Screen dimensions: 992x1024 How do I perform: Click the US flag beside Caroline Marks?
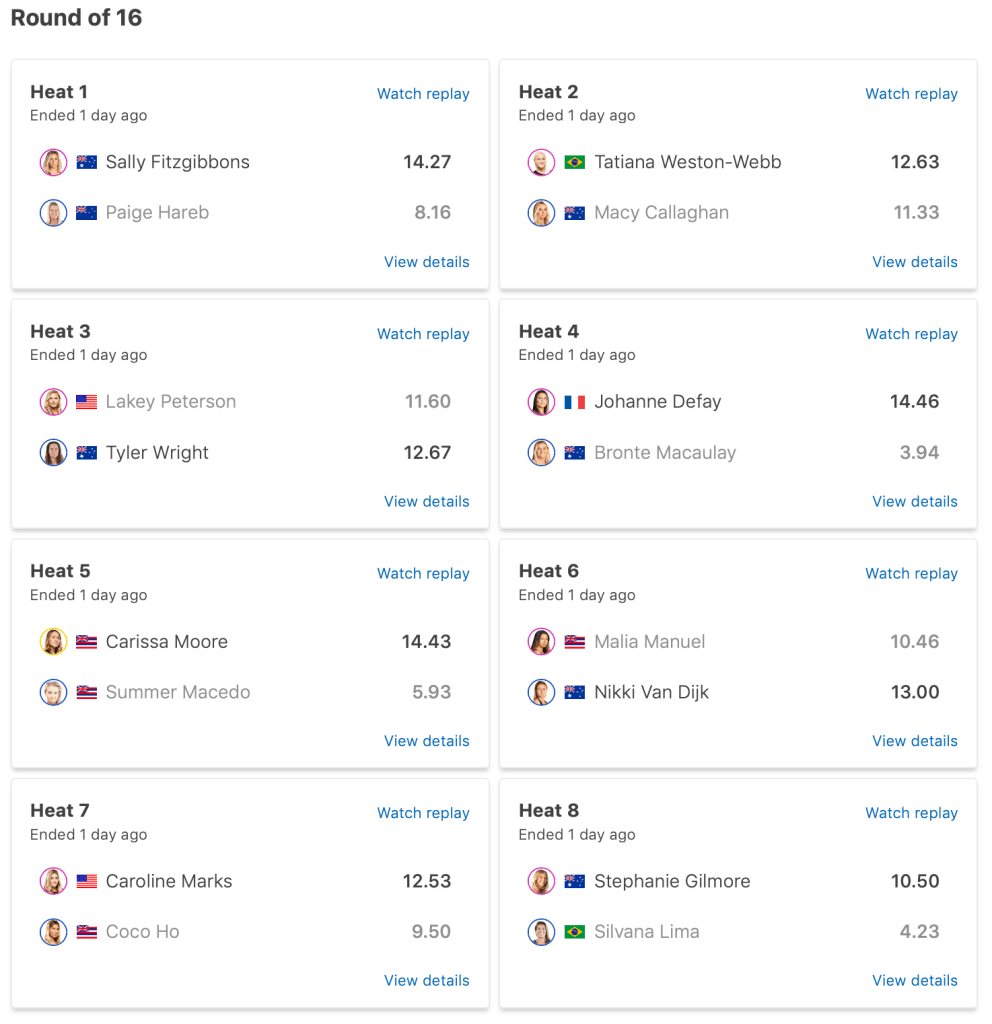pos(87,881)
